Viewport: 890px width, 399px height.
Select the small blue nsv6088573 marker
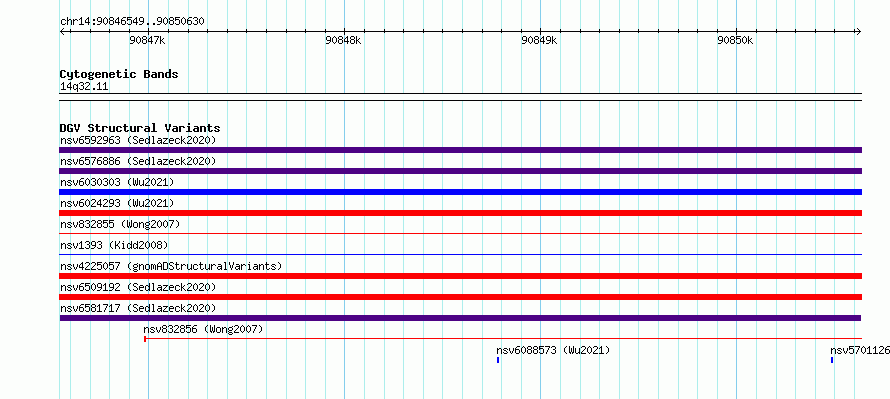coord(498,360)
